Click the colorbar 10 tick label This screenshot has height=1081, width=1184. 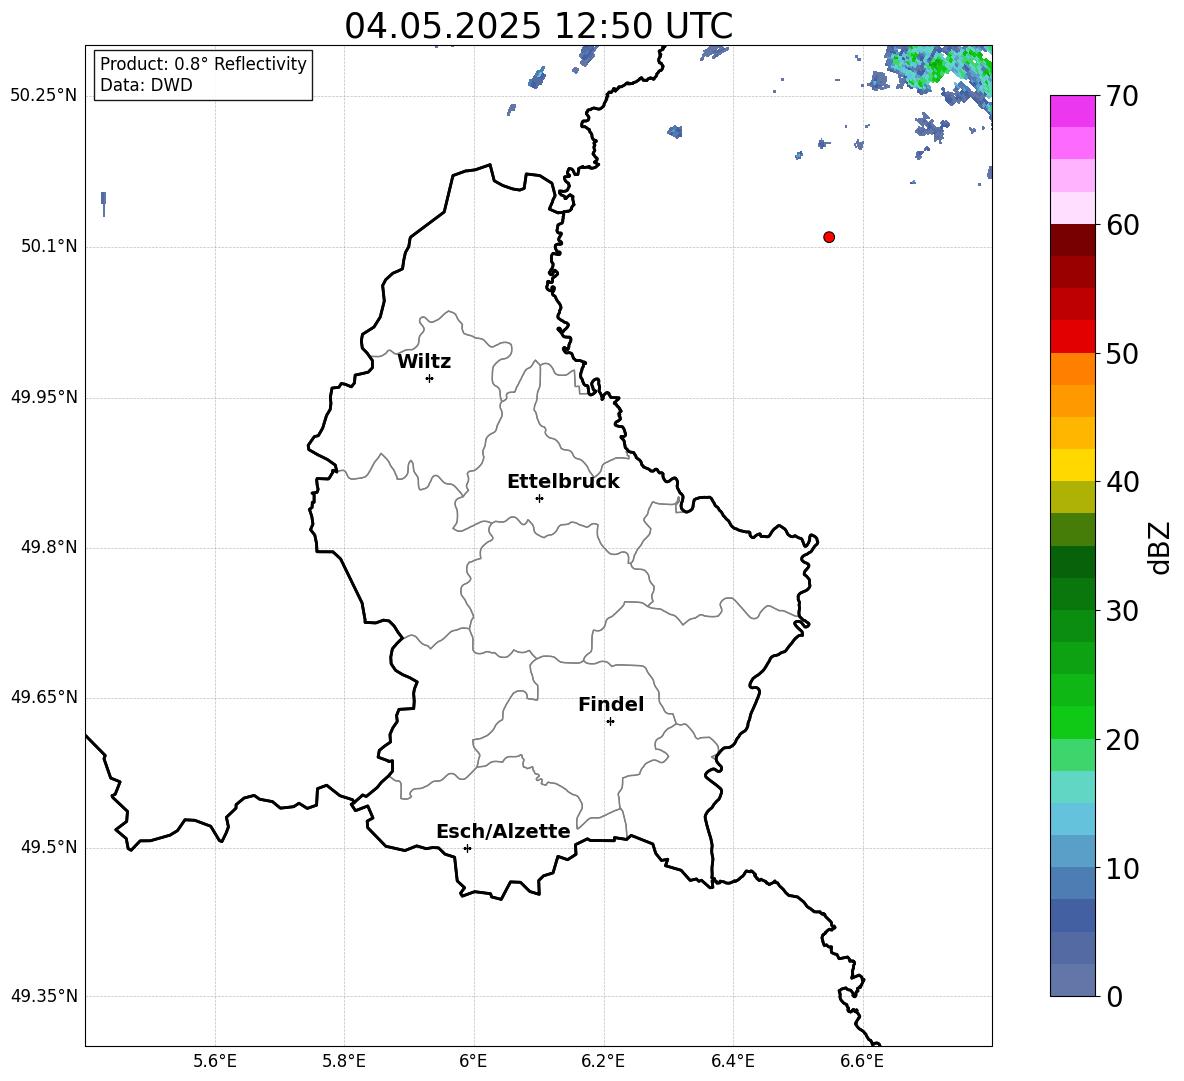(x=1123, y=868)
